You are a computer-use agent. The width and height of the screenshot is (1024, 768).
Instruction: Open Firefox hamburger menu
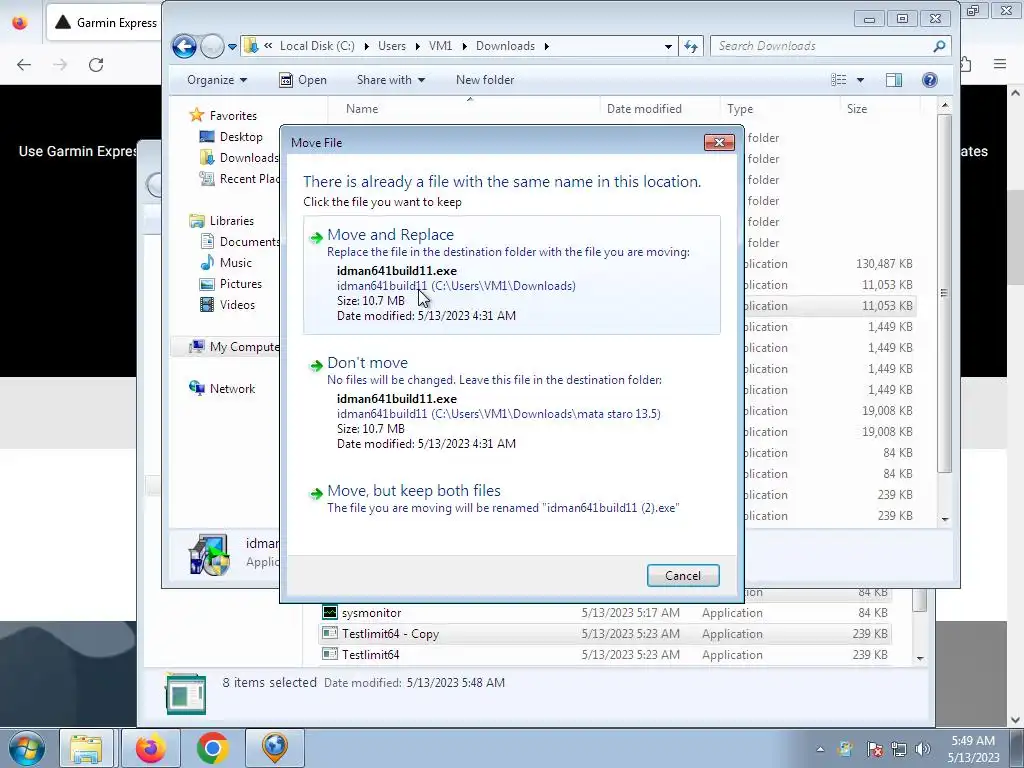[x=1000, y=64]
